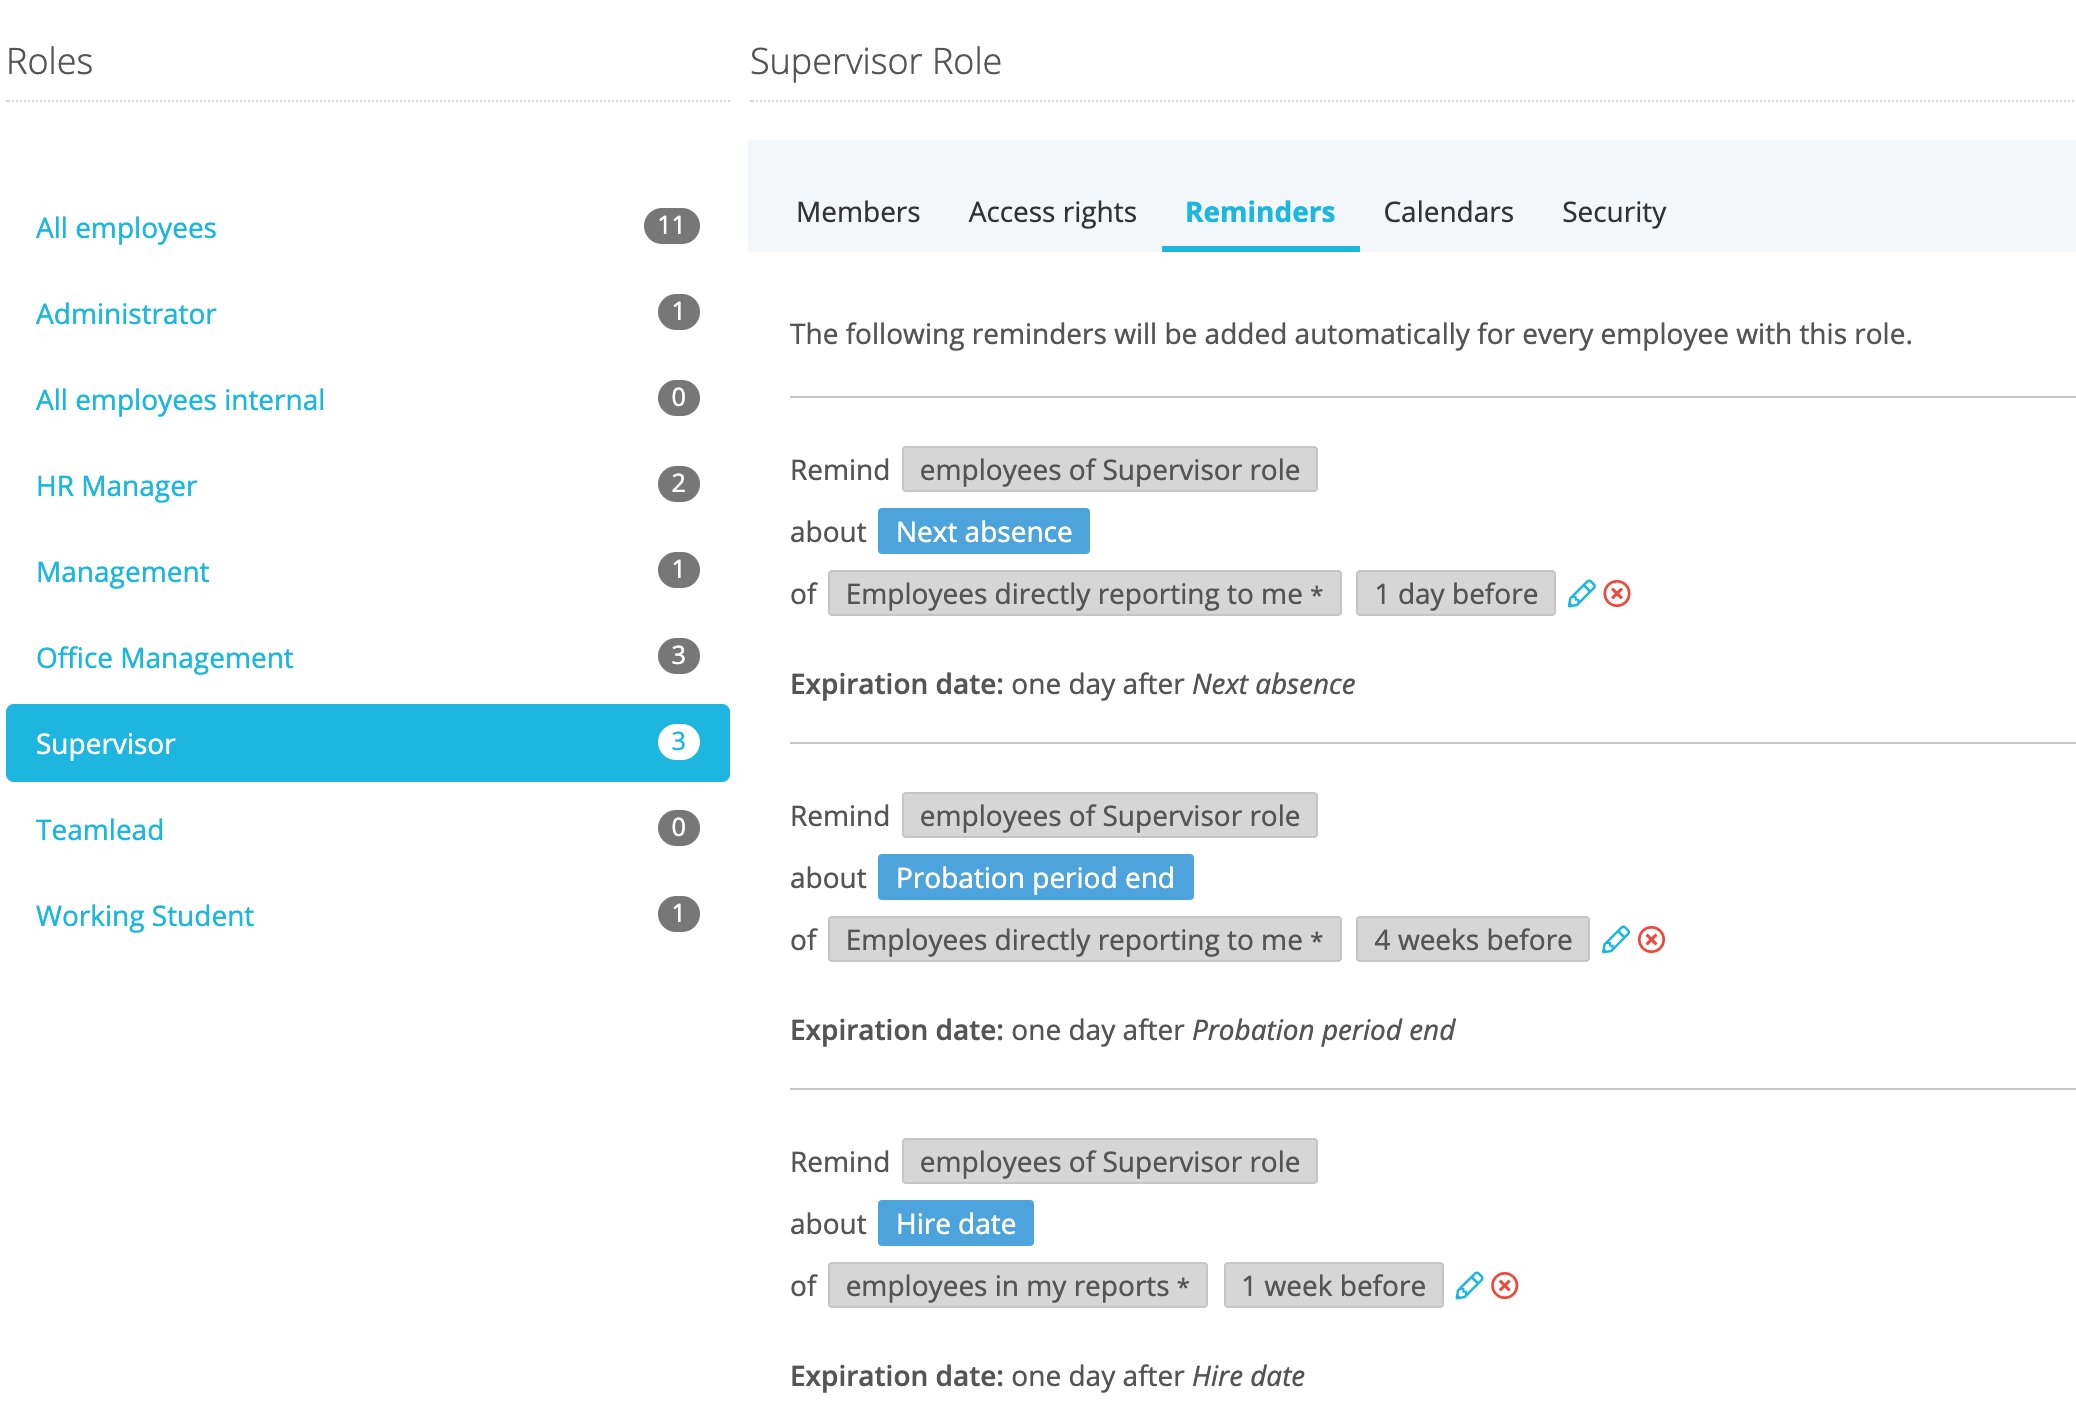Edit the Next absence reminder
Image resolution: width=2076 pixels, height=1410 pixels.
tap(1580, 594)
